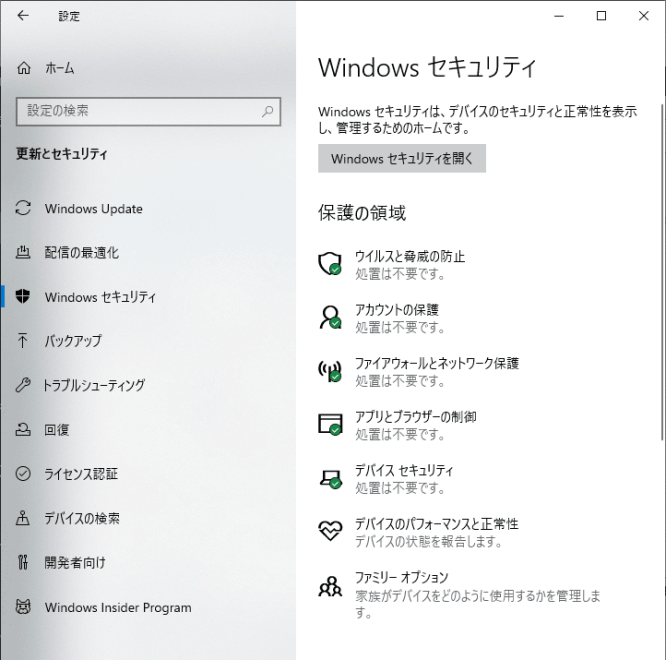Click 処置は不要です。 under デバイス セキュリティ

click(x=400, y=488)
